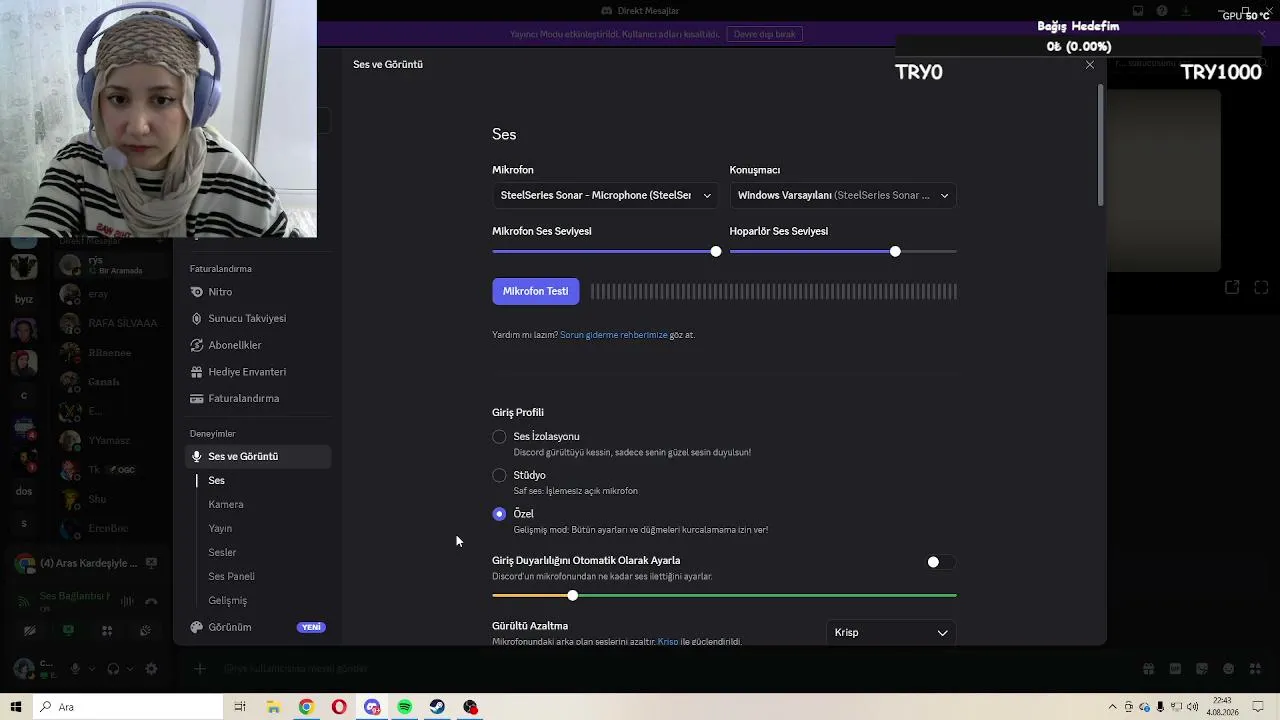
Task: Open Task View on the taskbar
Action: [x=240, y=707]
